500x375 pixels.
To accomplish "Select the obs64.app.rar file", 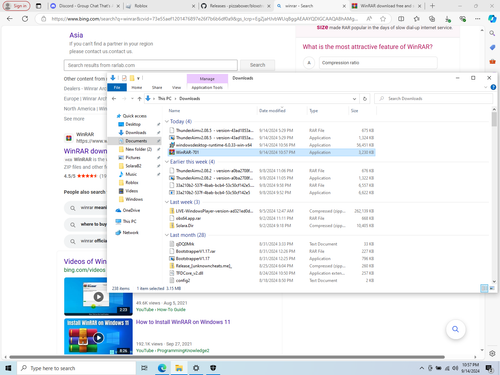I will 188,218.
